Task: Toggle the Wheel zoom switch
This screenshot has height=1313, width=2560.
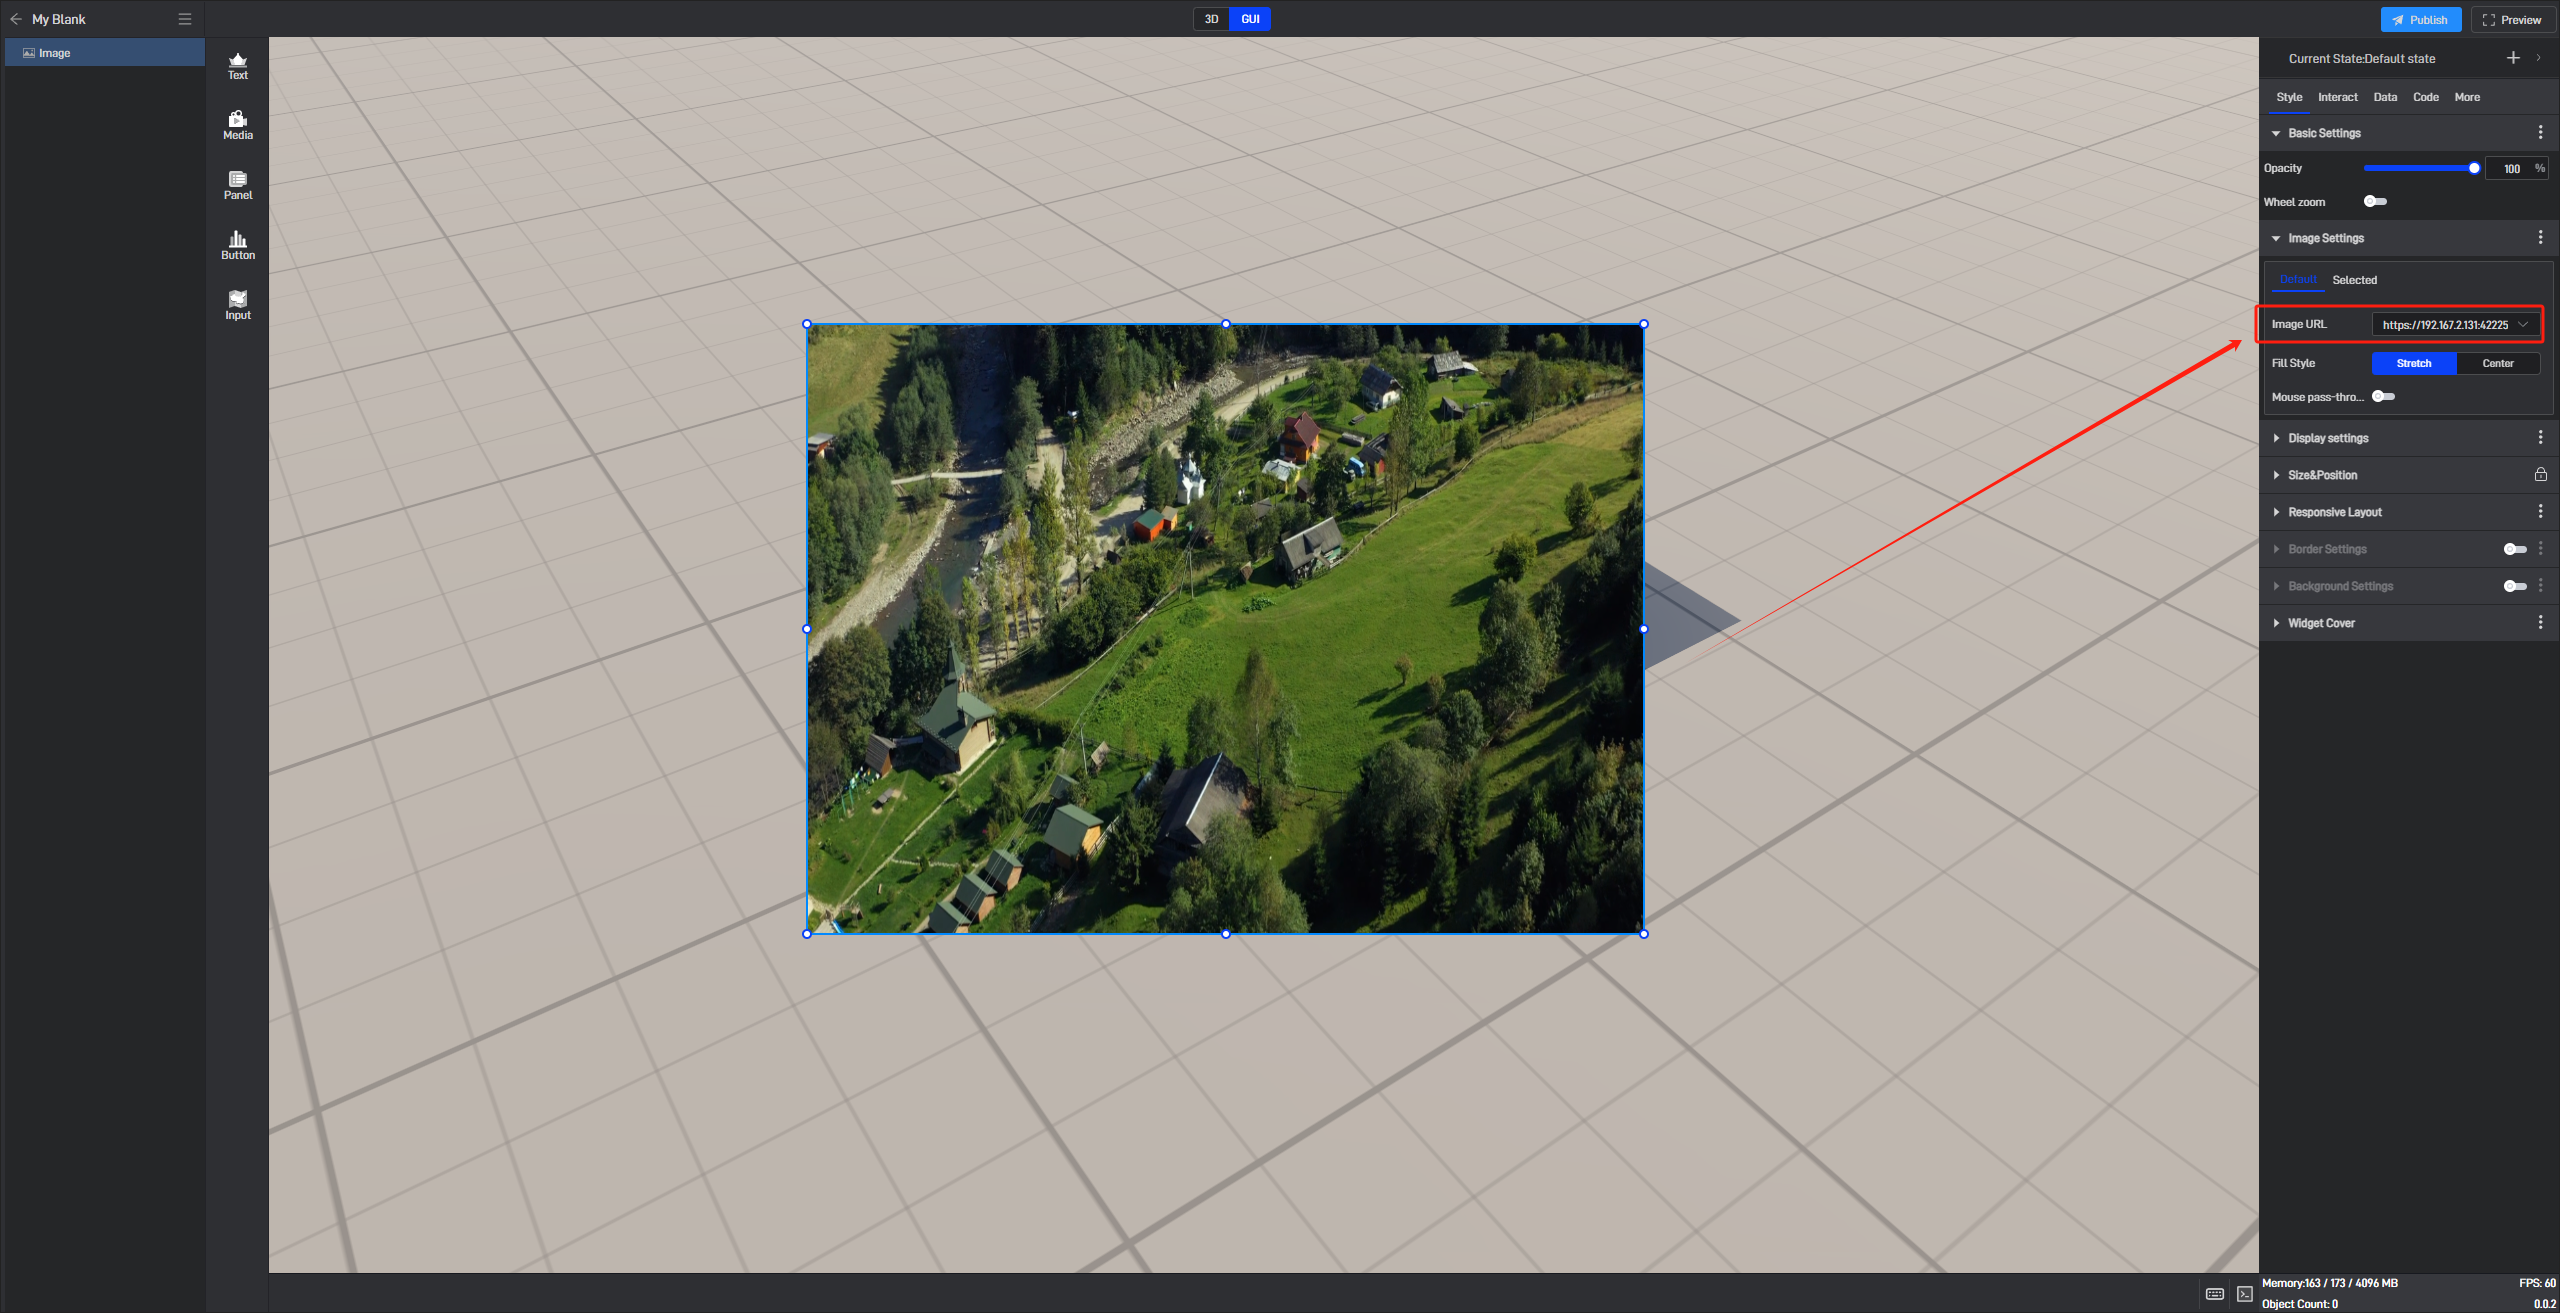Action: coord(2375,202)
